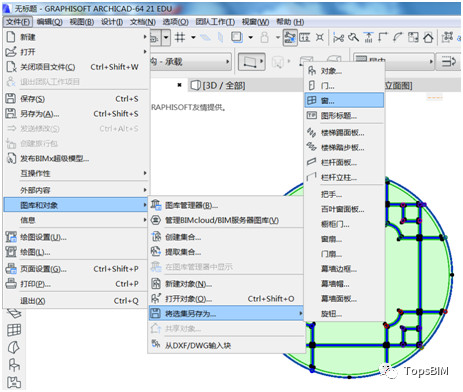Select 发布BIMx超级模型...
The height and width of the screenshot is (392, 463).
coord(76,158)
